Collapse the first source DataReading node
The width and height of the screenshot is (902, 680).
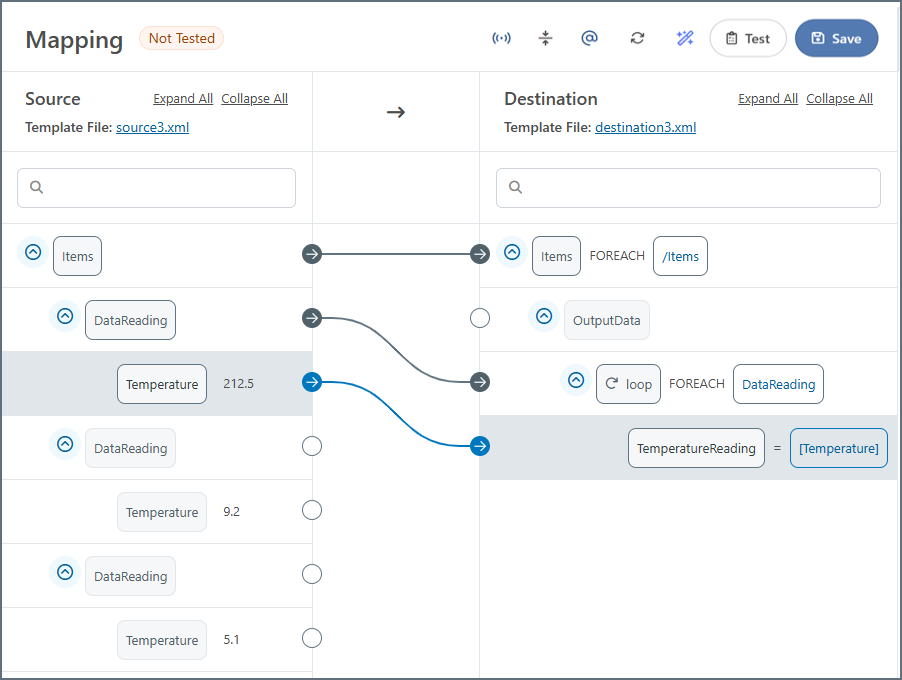pyautogui.click(x=65, y=317)
